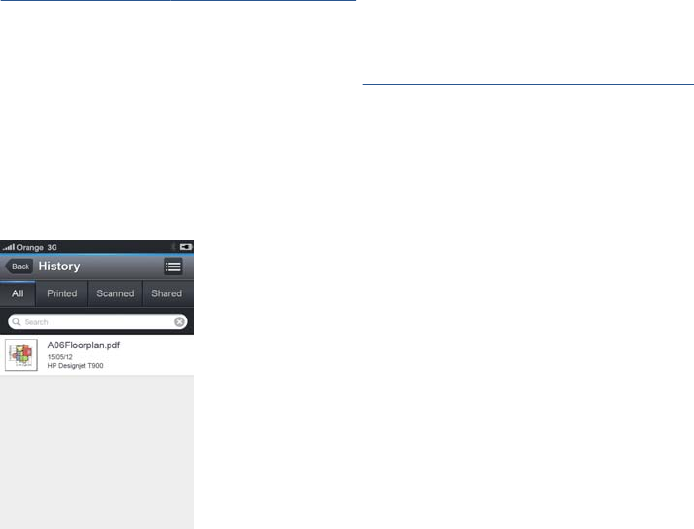
Task: Open the Shared history tab
Action: coord(167,293)
